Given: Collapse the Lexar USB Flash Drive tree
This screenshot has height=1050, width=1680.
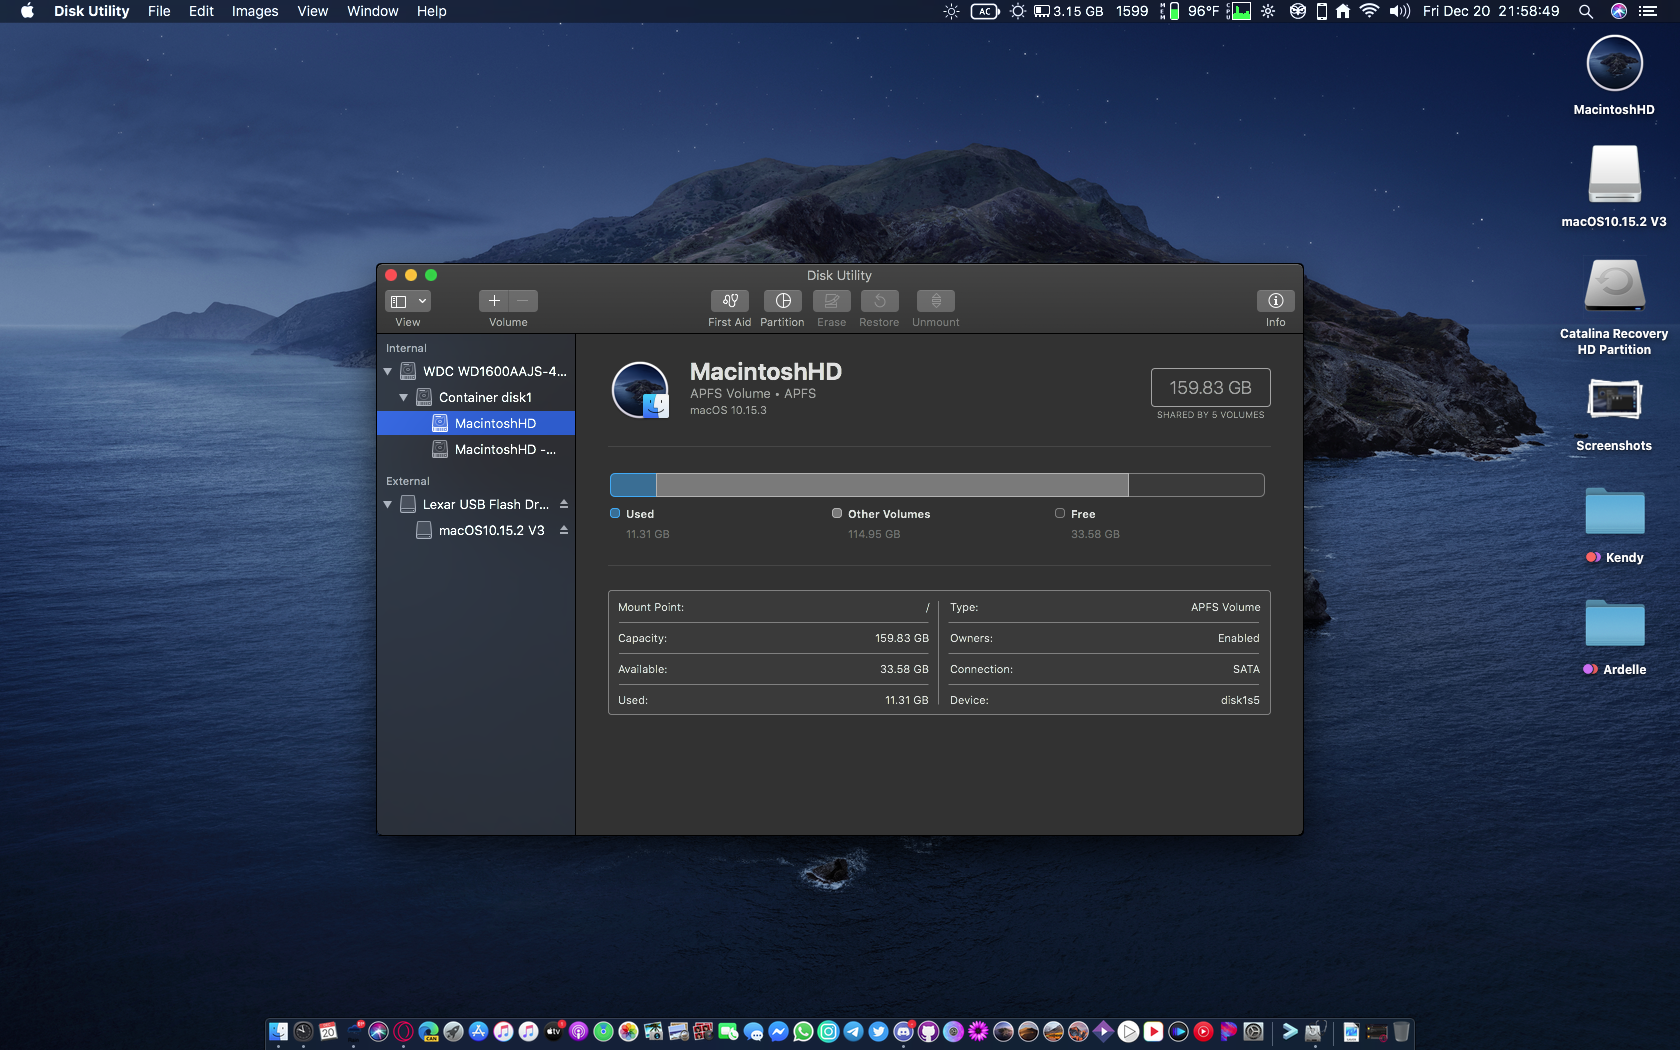Looking at the screenshot, I should coord(388,505).
